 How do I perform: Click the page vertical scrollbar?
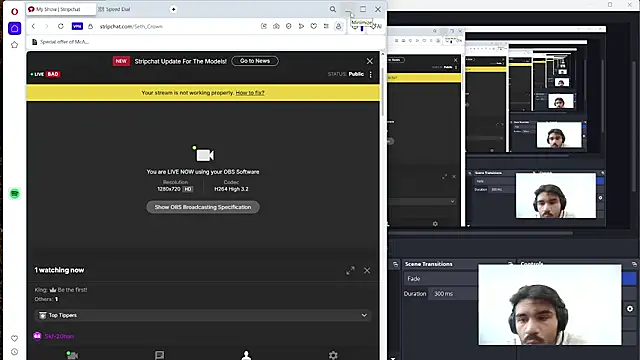pyautogui.click(x=382, y=92)
